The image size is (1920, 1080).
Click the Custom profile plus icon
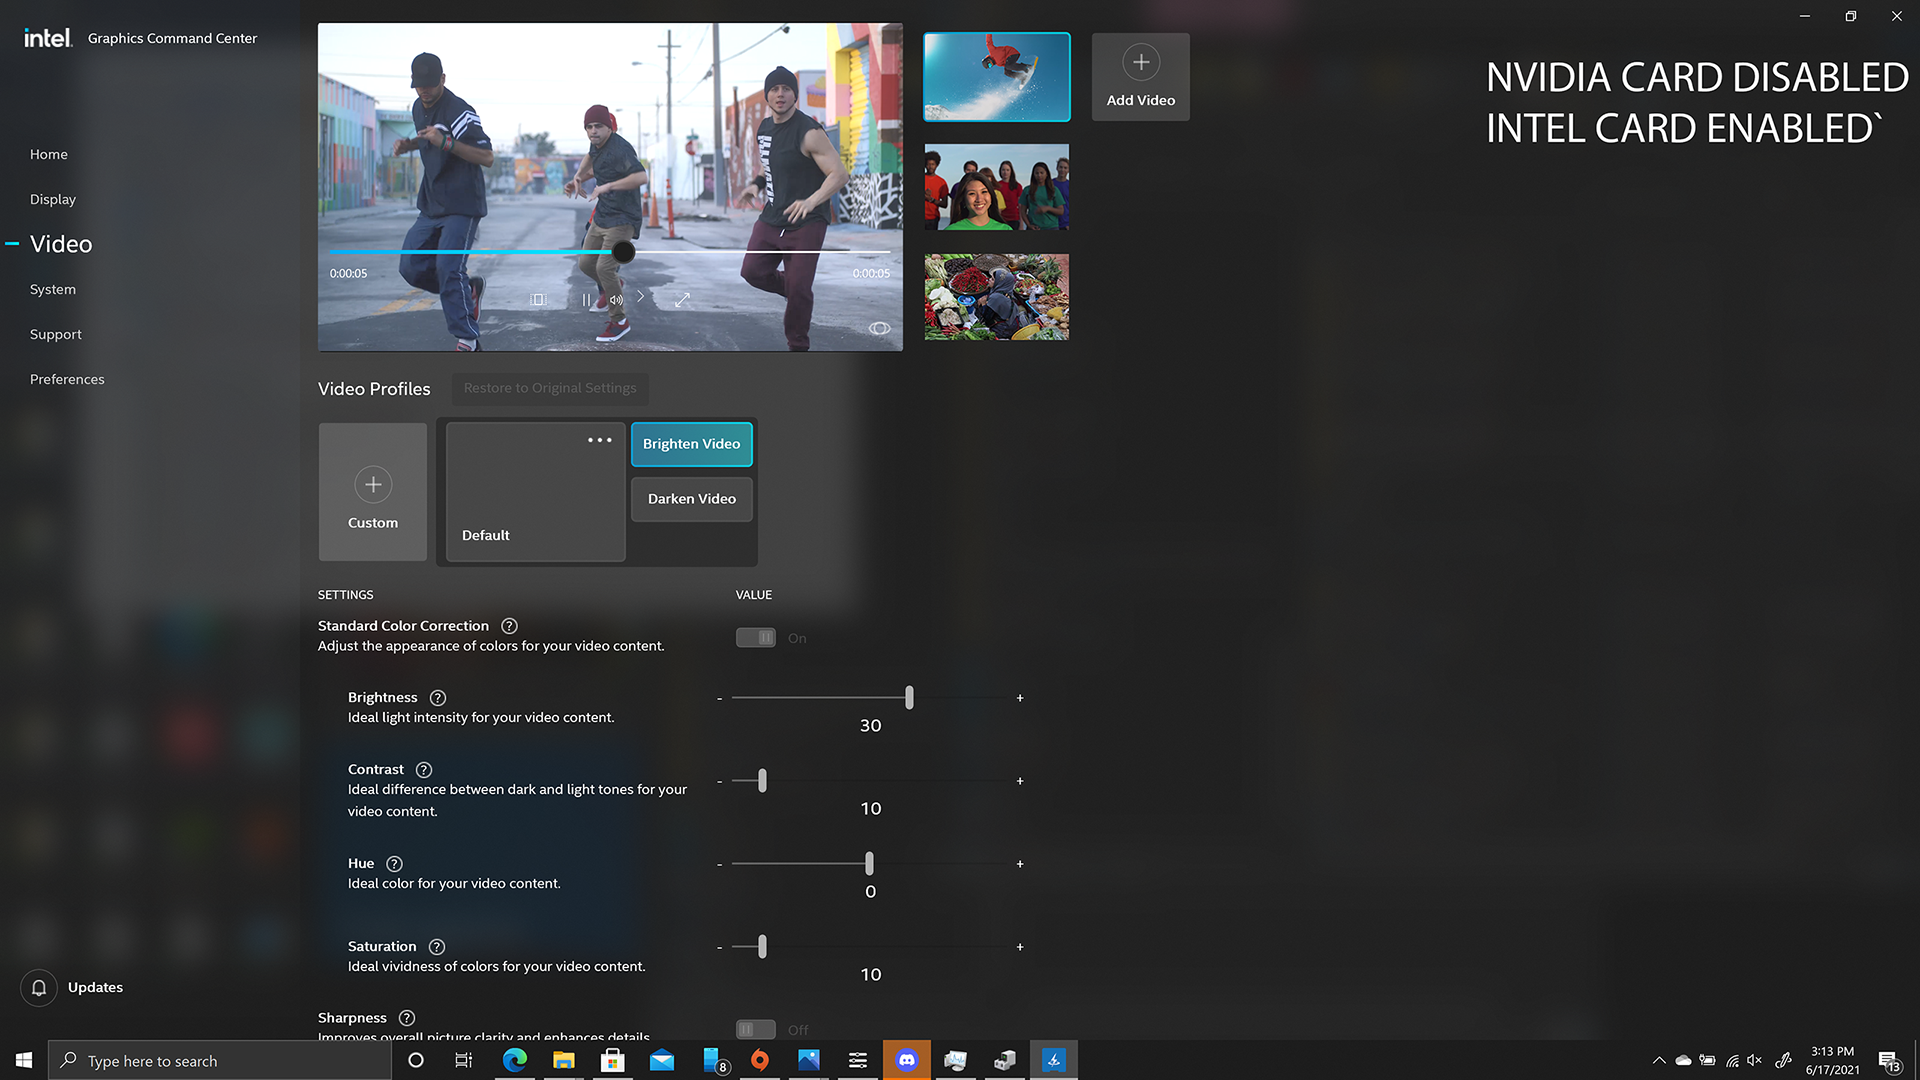pyautogui.click(x=373, y=485)
